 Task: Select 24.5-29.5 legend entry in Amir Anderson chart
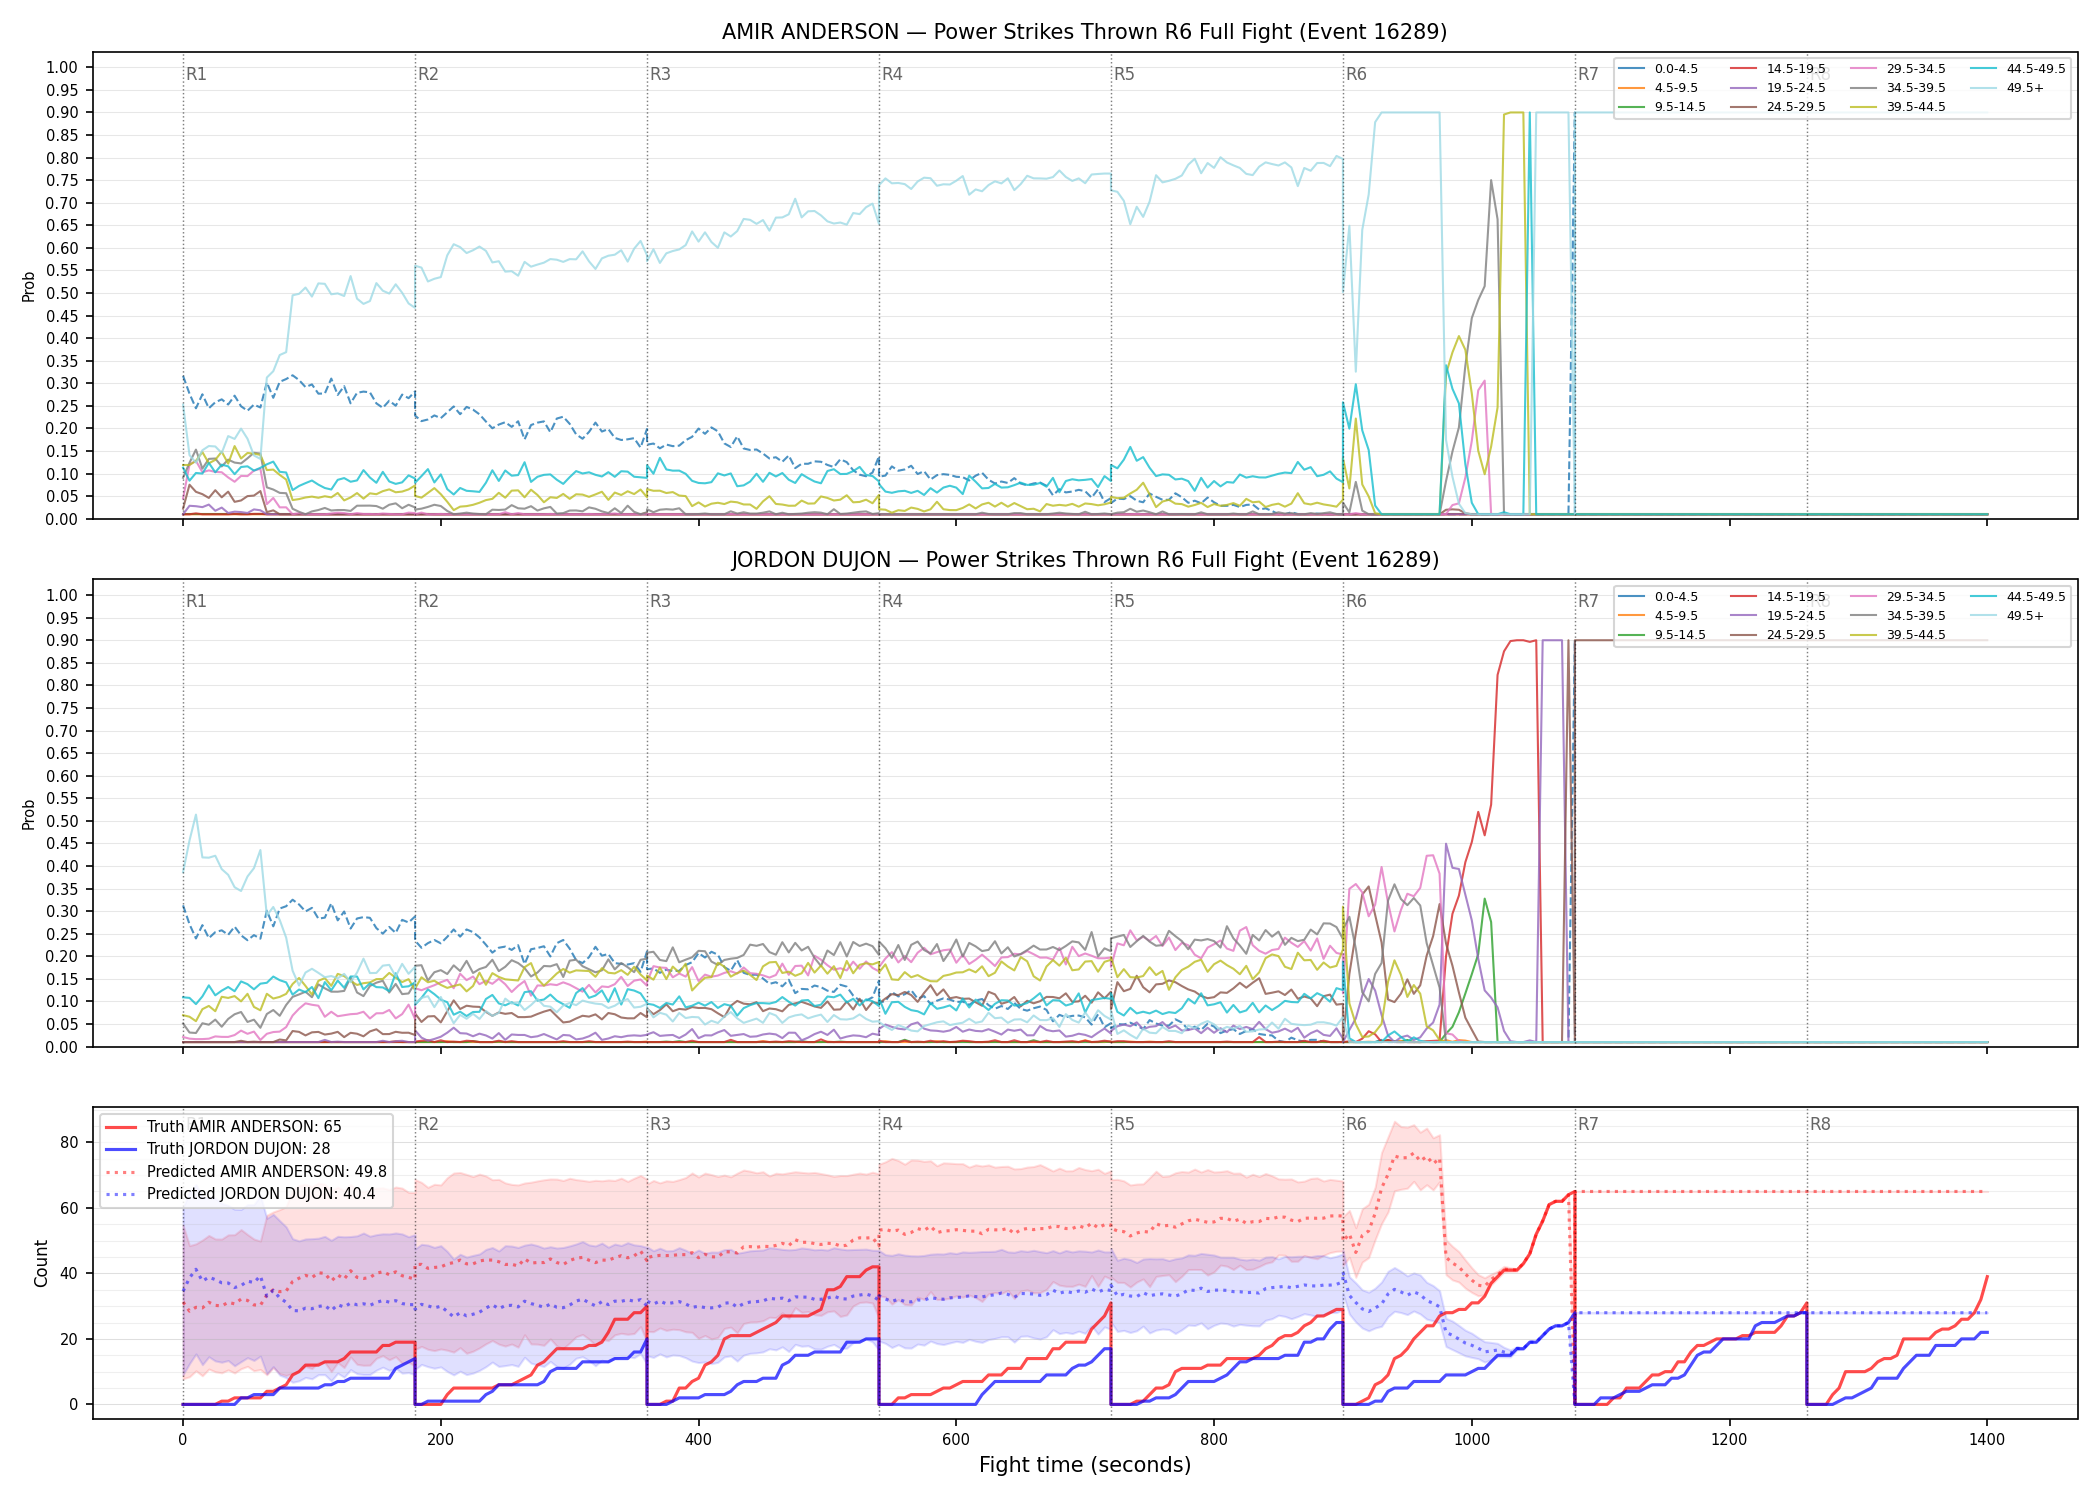[1778, 107]
